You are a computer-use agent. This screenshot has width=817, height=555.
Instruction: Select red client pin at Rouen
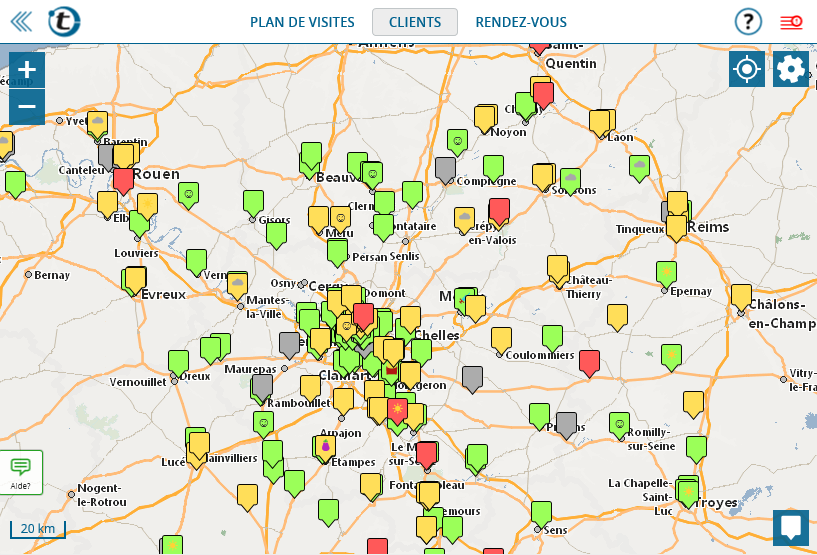(123, 180)
